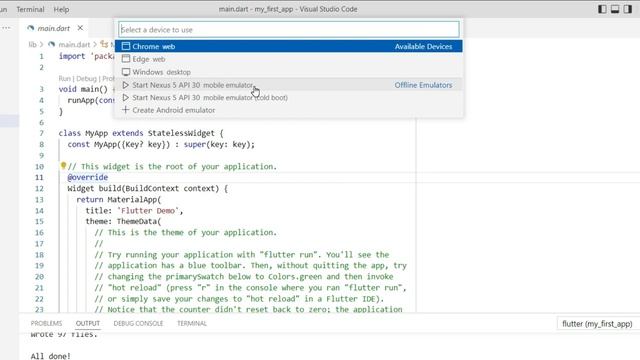640x360 pixels.
Task: Switch to the Debug Console tab
Action: tap(138, 323)
